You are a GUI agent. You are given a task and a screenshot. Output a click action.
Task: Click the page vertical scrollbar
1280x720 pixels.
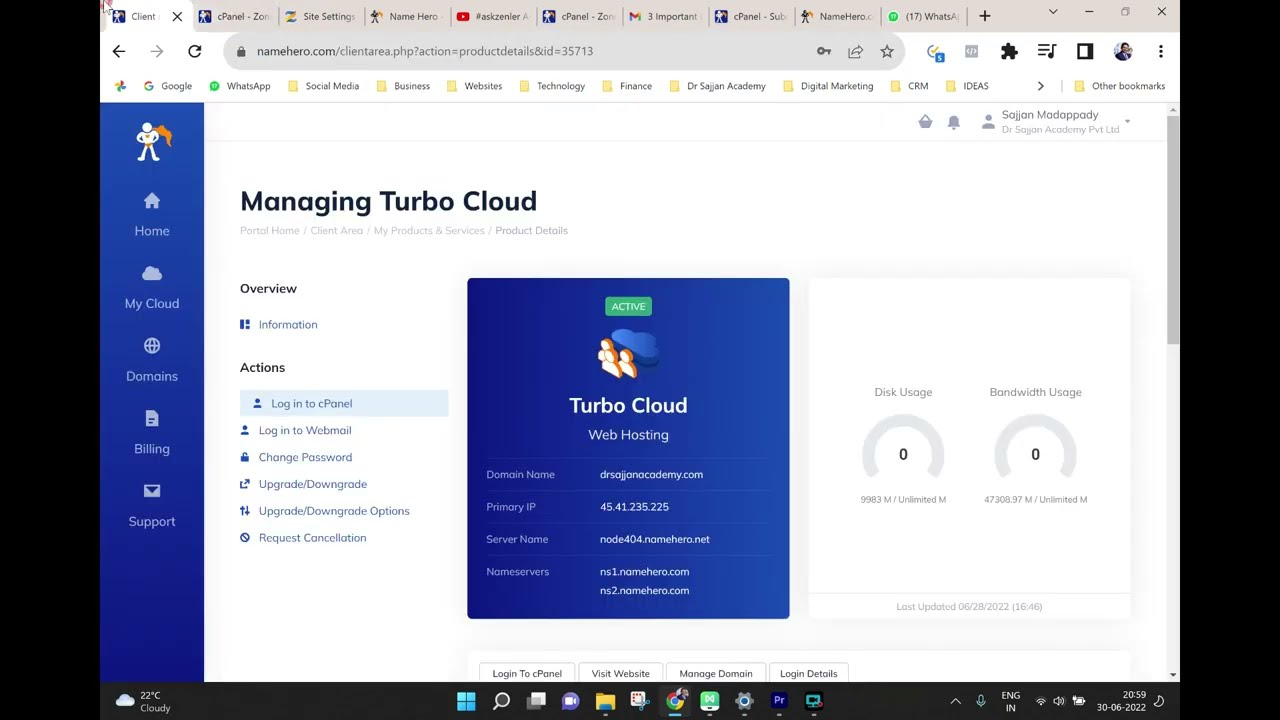pyautogui.click(x=1173, y=230)
